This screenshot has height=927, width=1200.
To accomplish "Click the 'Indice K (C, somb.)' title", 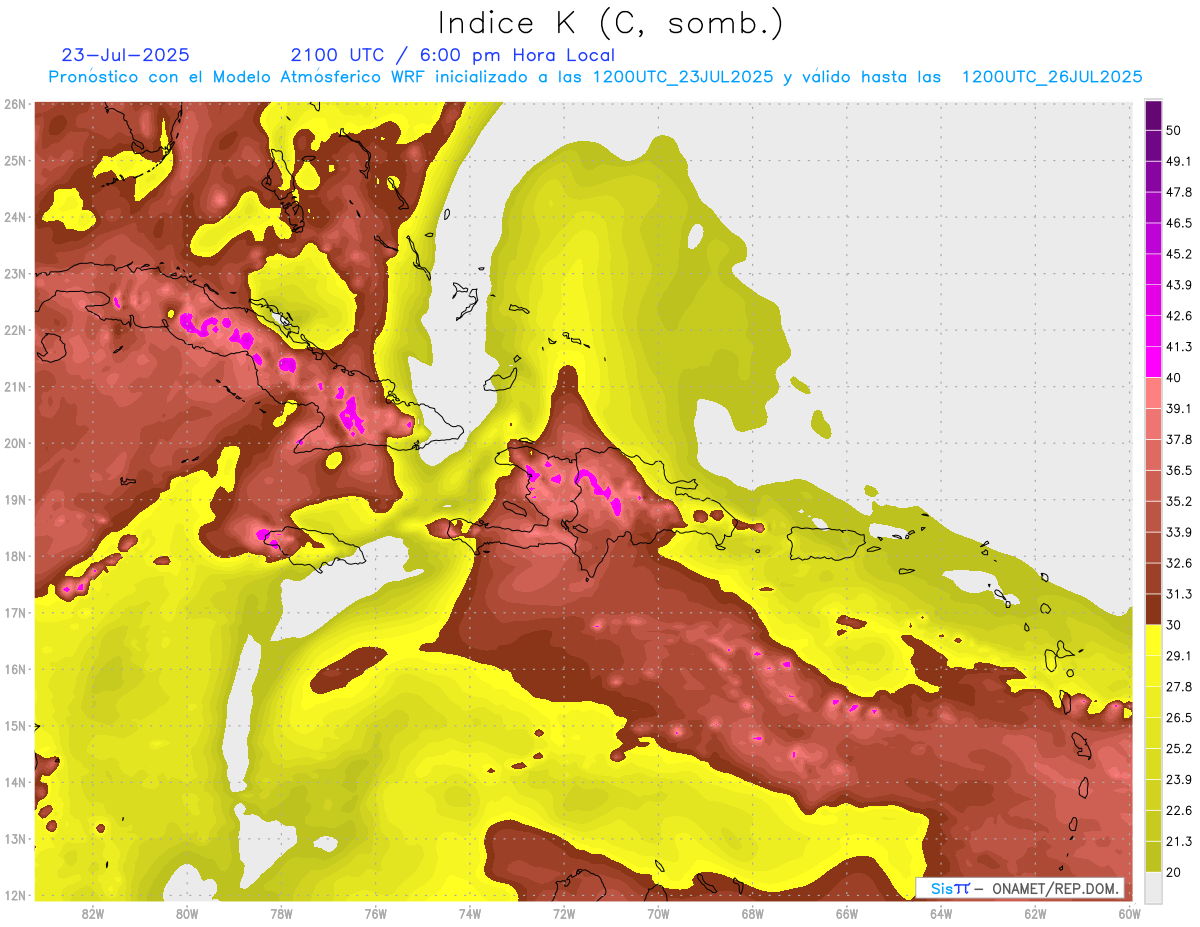I will 611,24.
